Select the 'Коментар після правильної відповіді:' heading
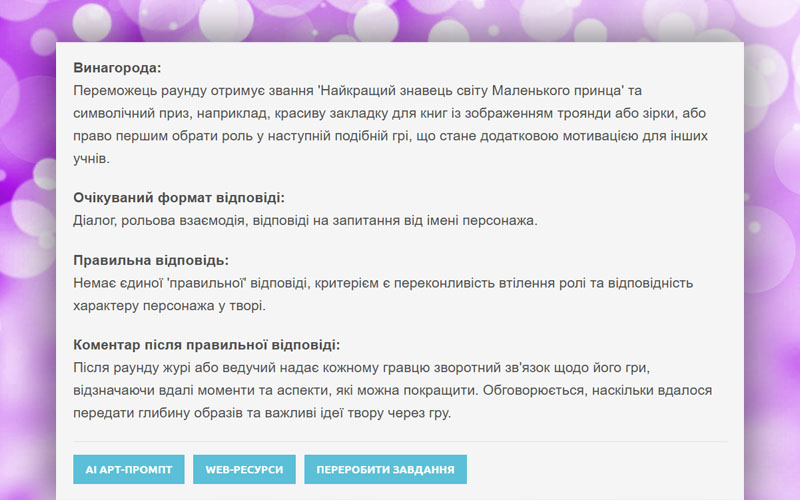Image resolution: width=800 pixels, height=500 pixels. click(206, 345)
